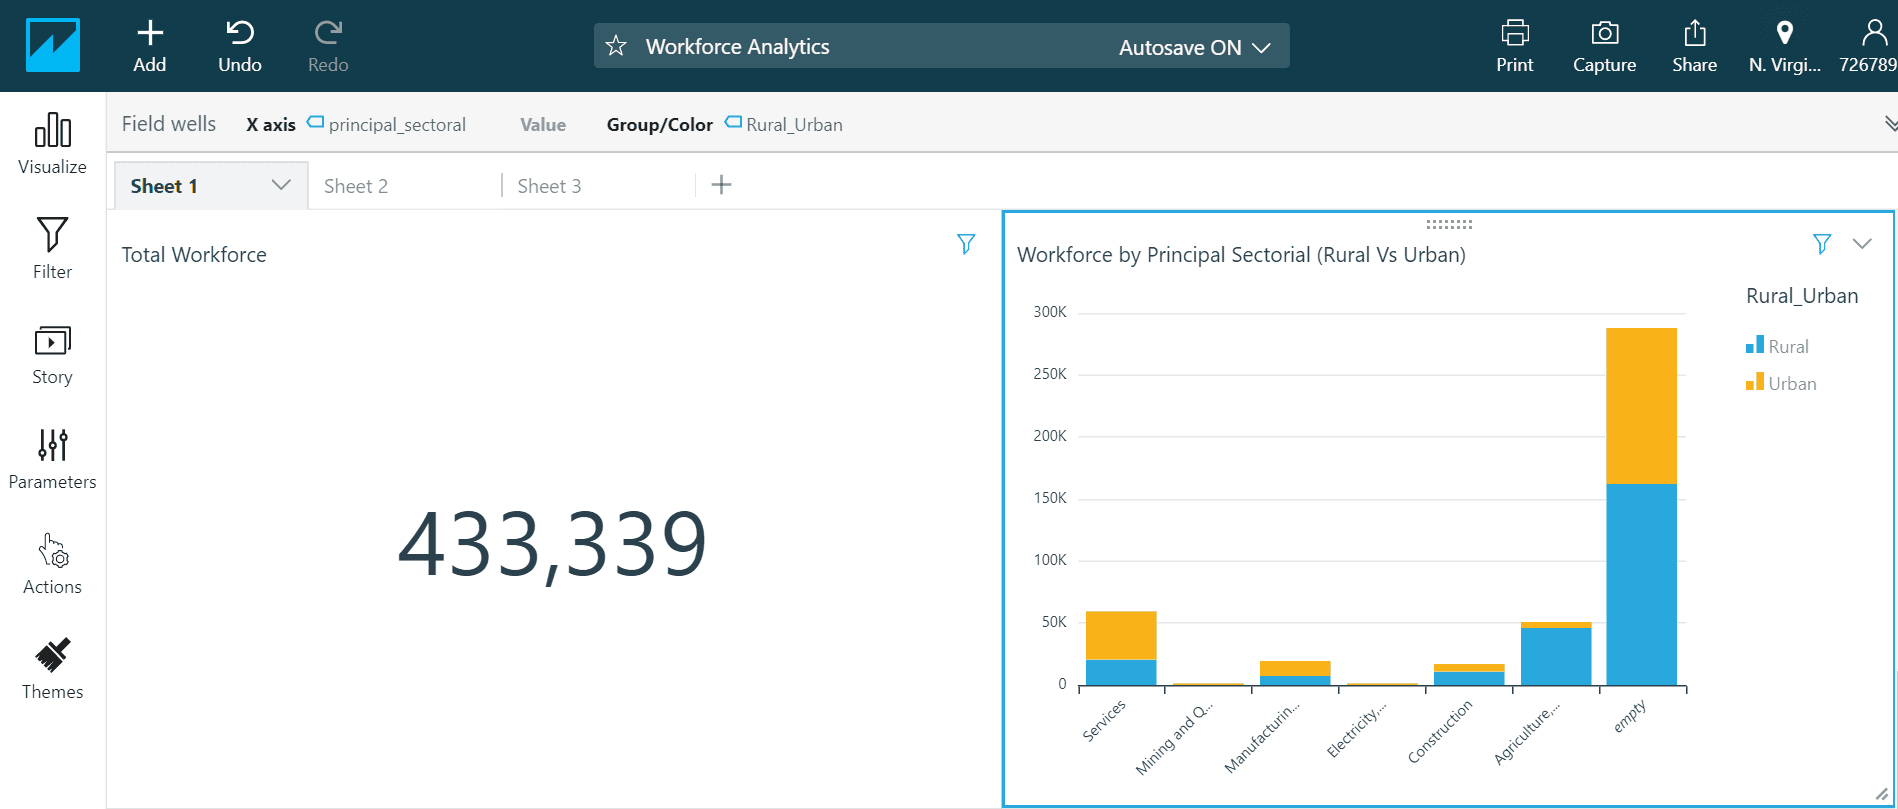Open the Share menu
Image resolution: width=1898 pixels, height=809 pixels.
coord(1695,46)
